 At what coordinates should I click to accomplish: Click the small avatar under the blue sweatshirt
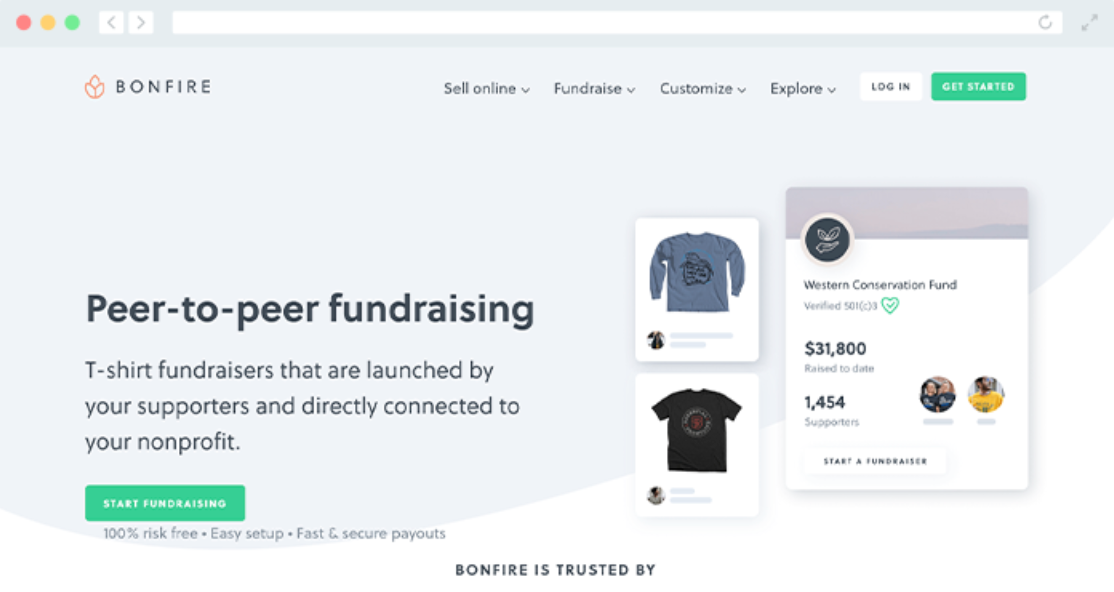(x=656, y=340)
